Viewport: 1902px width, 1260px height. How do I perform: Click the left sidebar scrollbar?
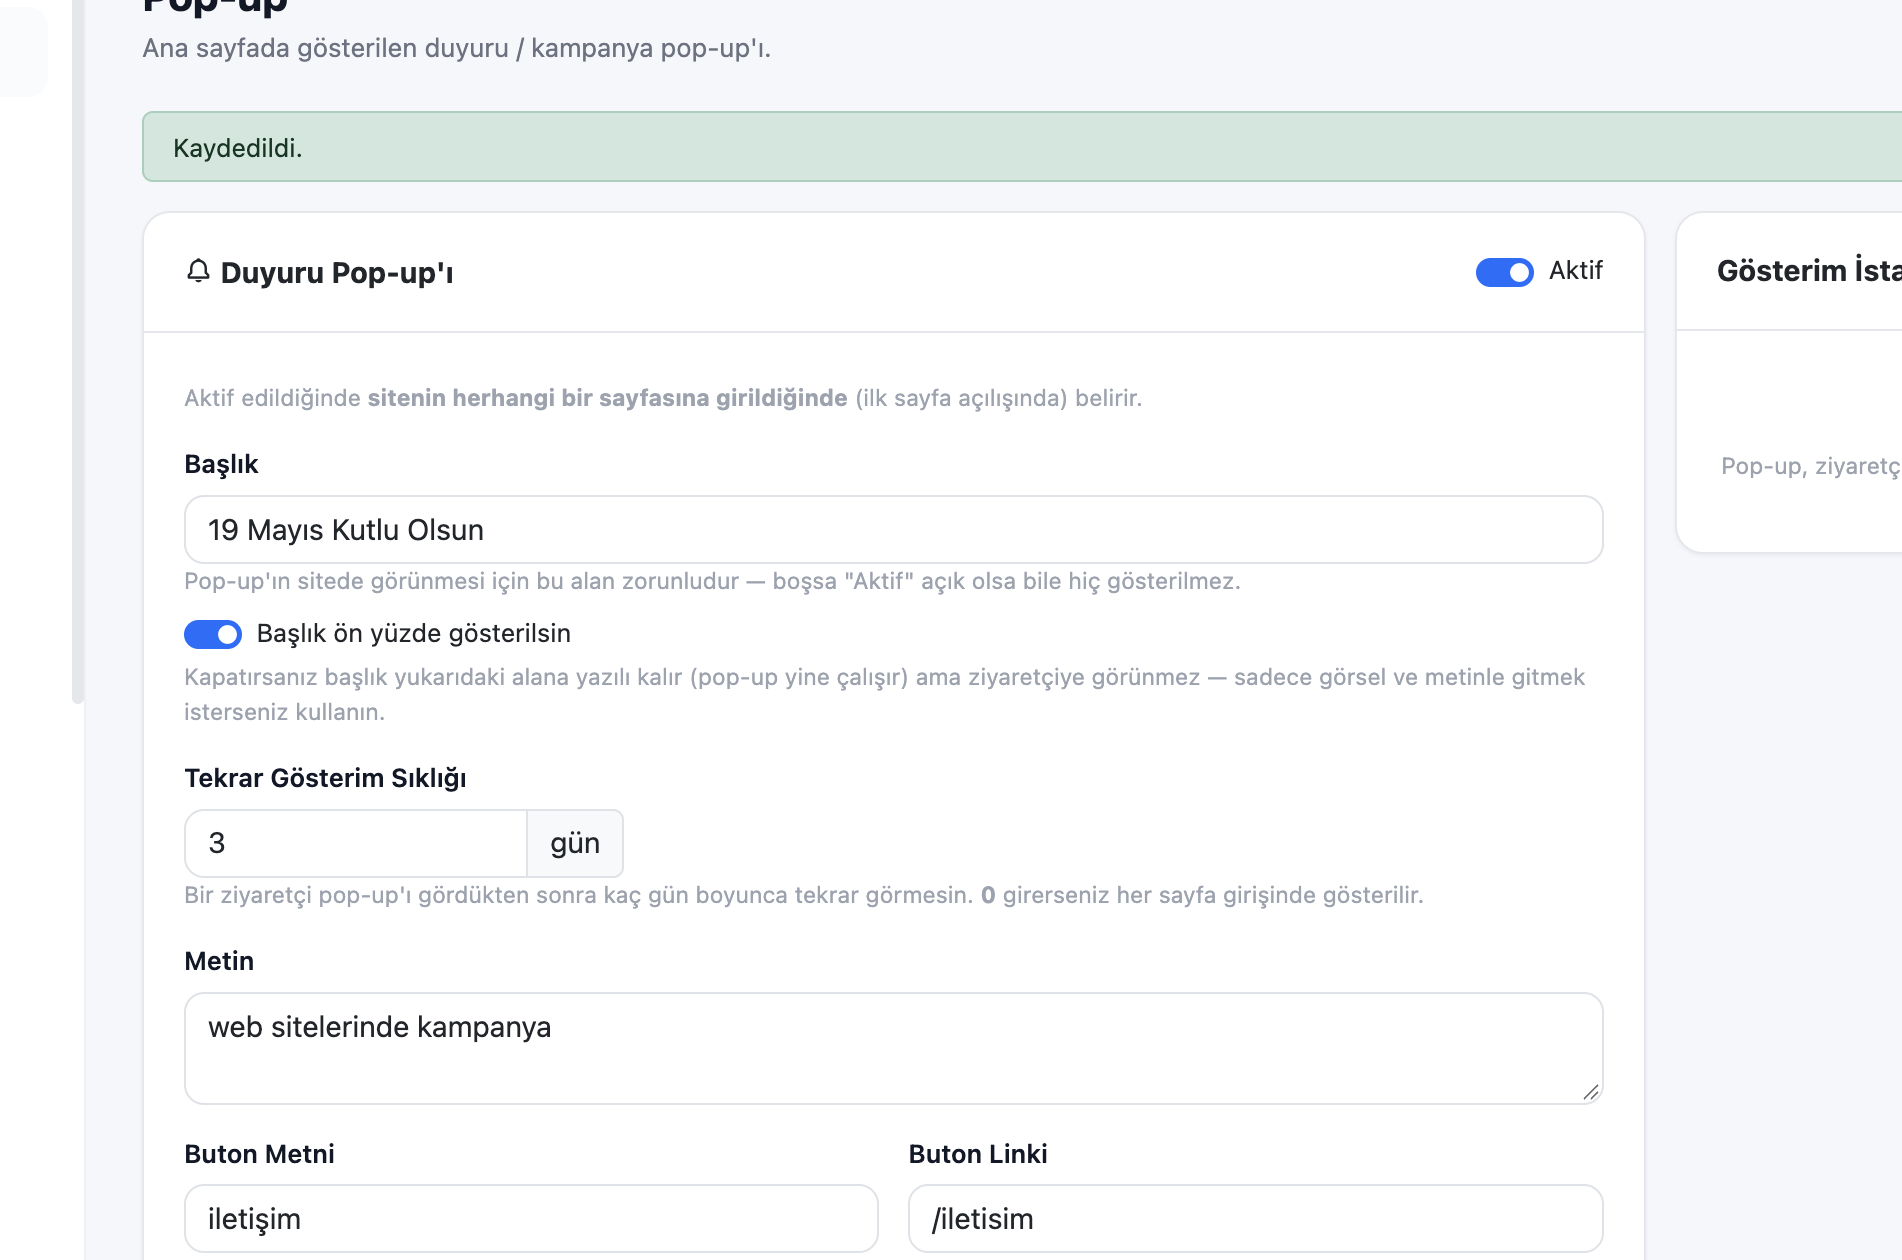78,350
